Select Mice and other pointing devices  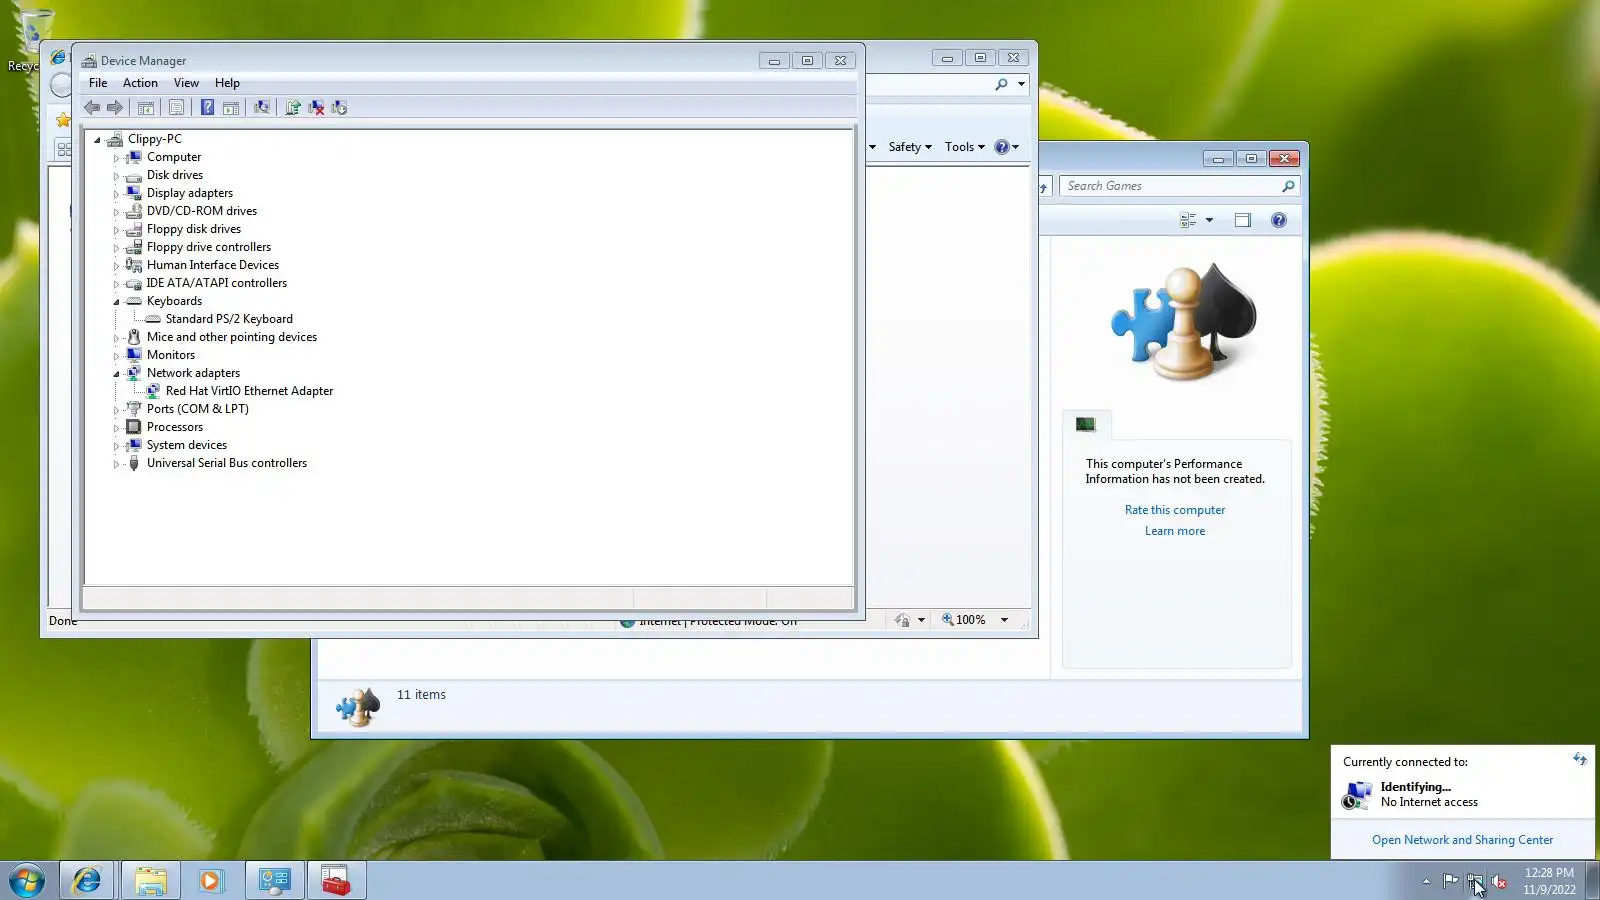tap(232, 337)
